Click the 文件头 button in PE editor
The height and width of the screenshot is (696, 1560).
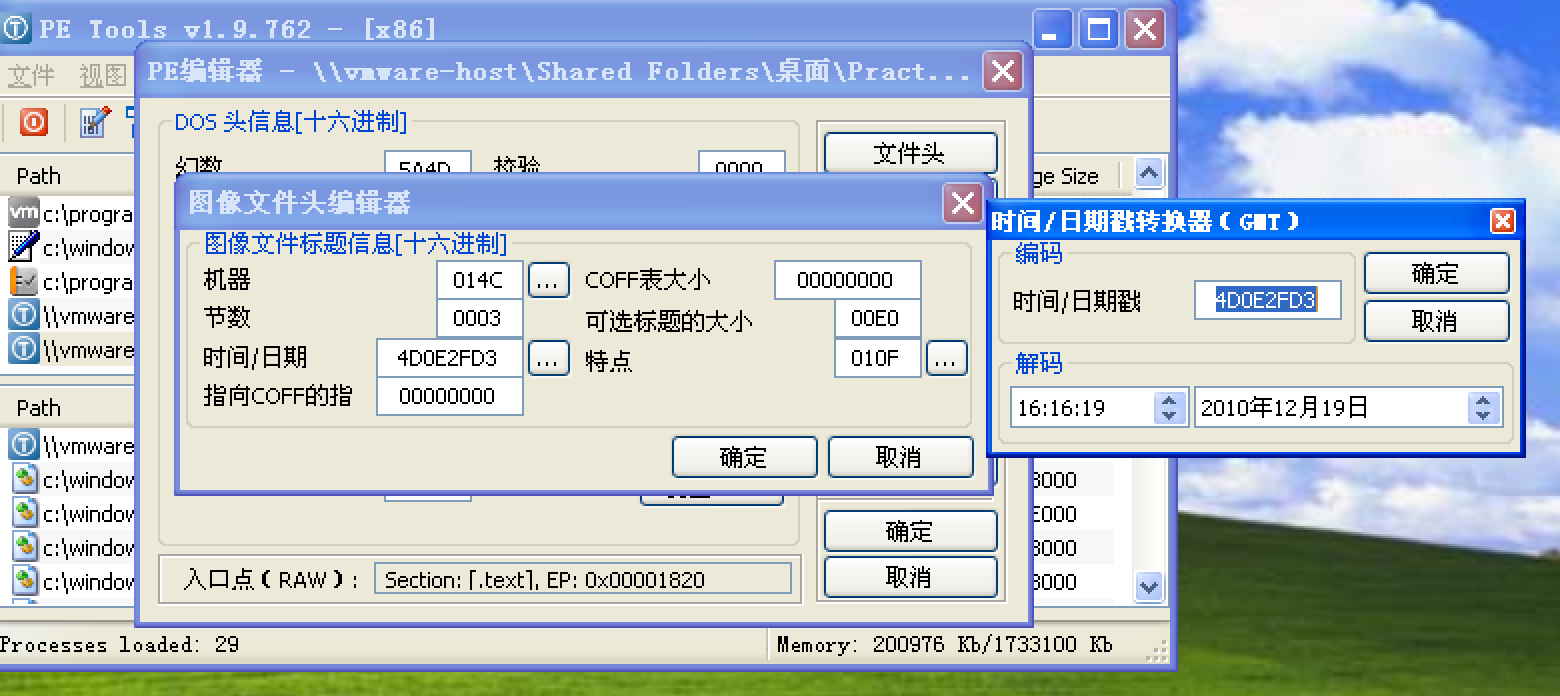908,152
